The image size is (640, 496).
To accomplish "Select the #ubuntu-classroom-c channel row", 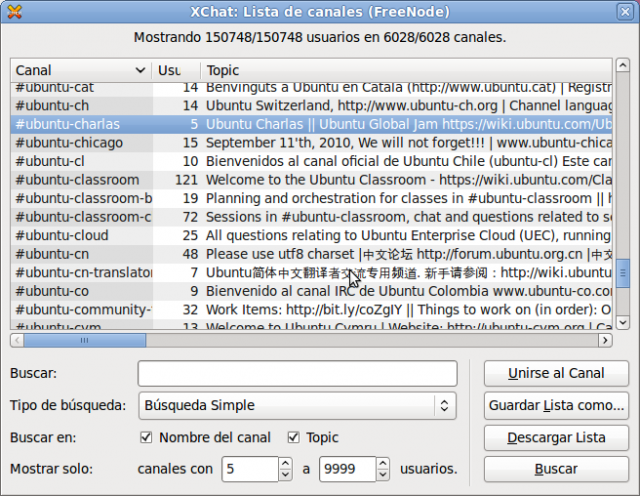I will click(x=311, y=217).
